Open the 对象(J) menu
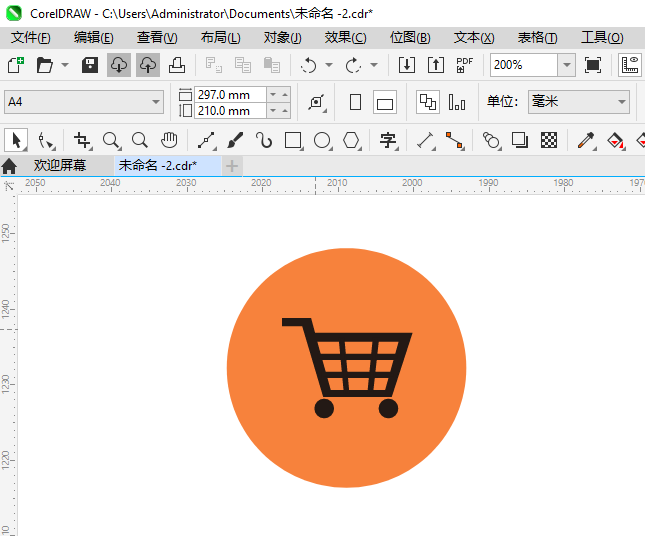This screenshot has height=536, width=645. click(x=283, y=38)
